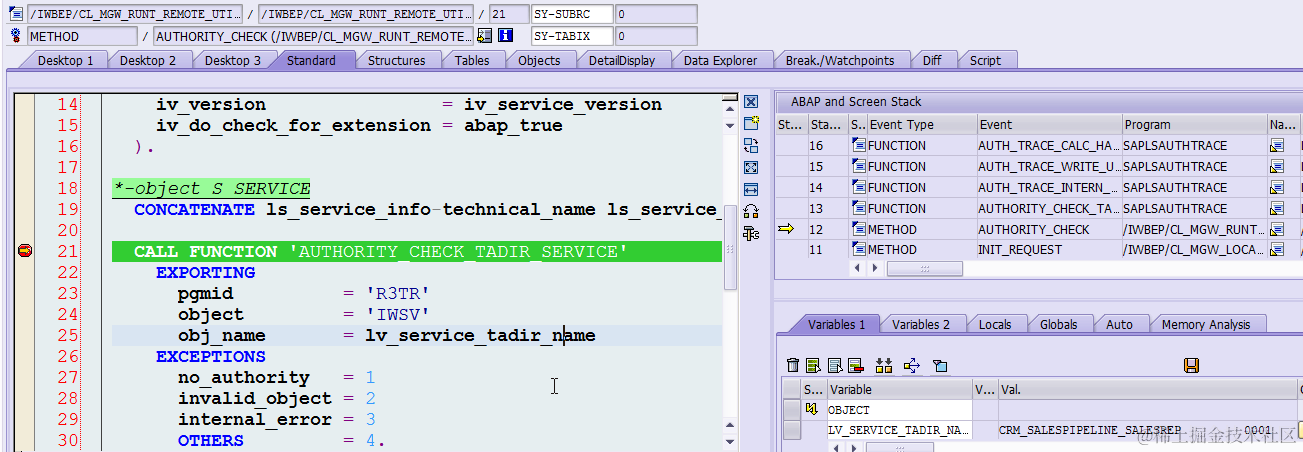Click the Event Type column header
Image resolution: width=1303 pixels, height=452 pixels.
pos(922,125)
